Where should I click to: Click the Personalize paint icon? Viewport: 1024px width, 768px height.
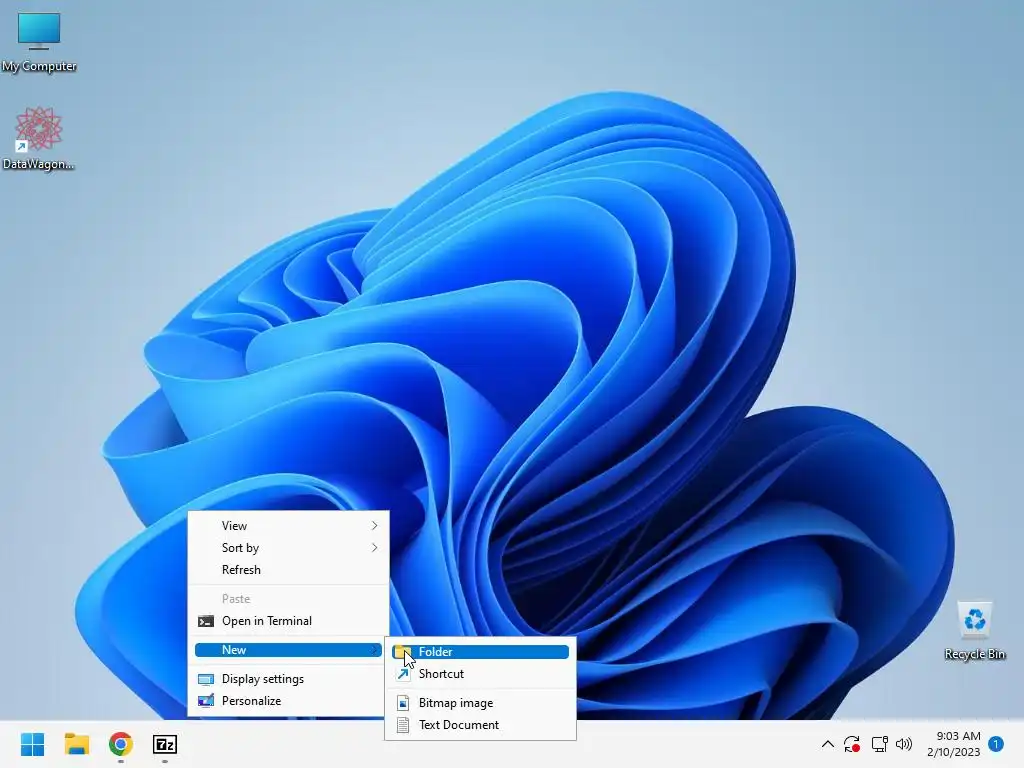[206, 701]
